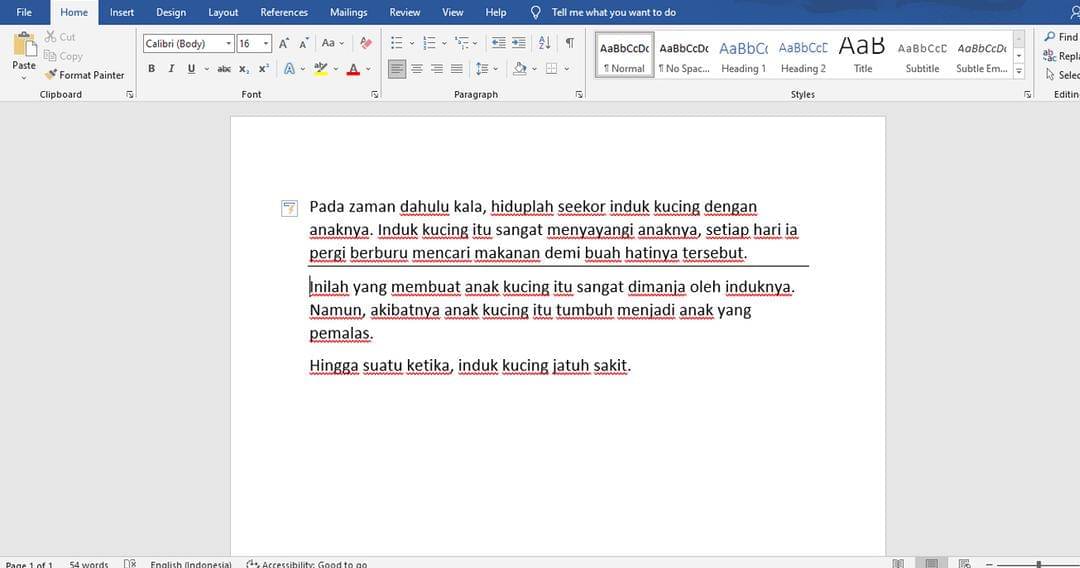Select the Format Painter tool
The height and width of the screenshot is (568, 1080).
point(84,75)
